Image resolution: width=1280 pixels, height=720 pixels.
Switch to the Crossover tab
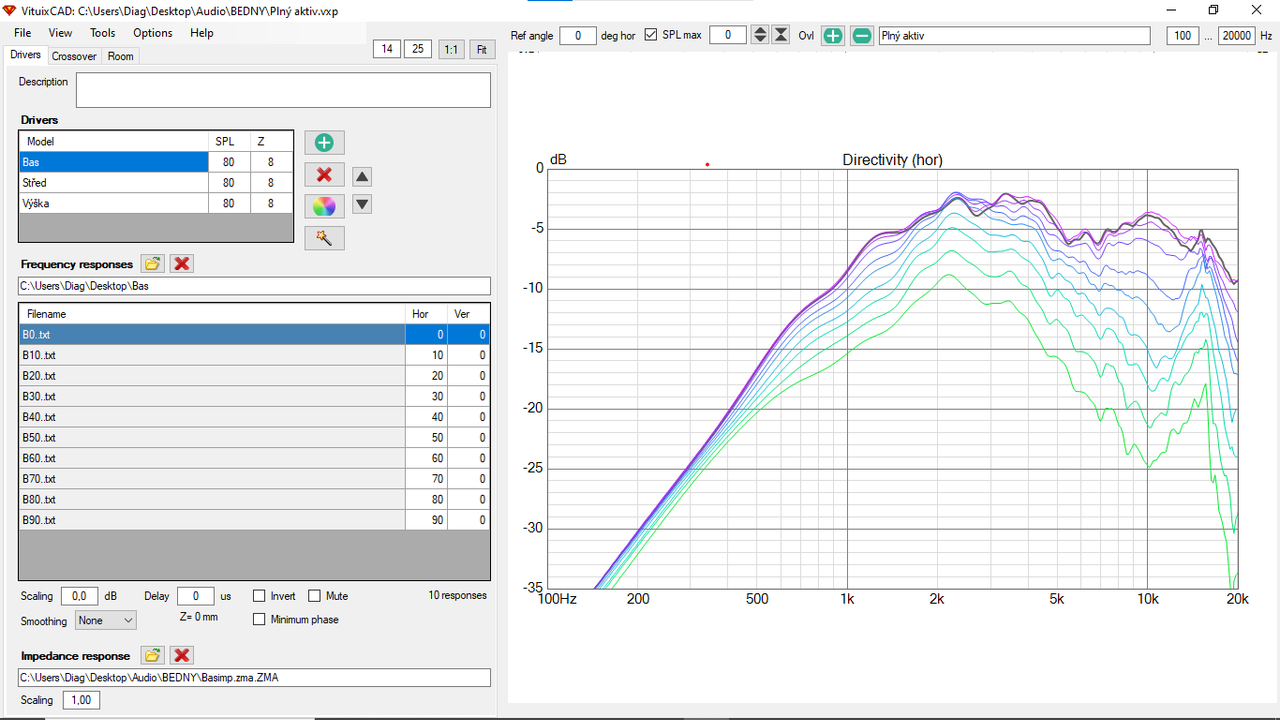pos(74,56)
